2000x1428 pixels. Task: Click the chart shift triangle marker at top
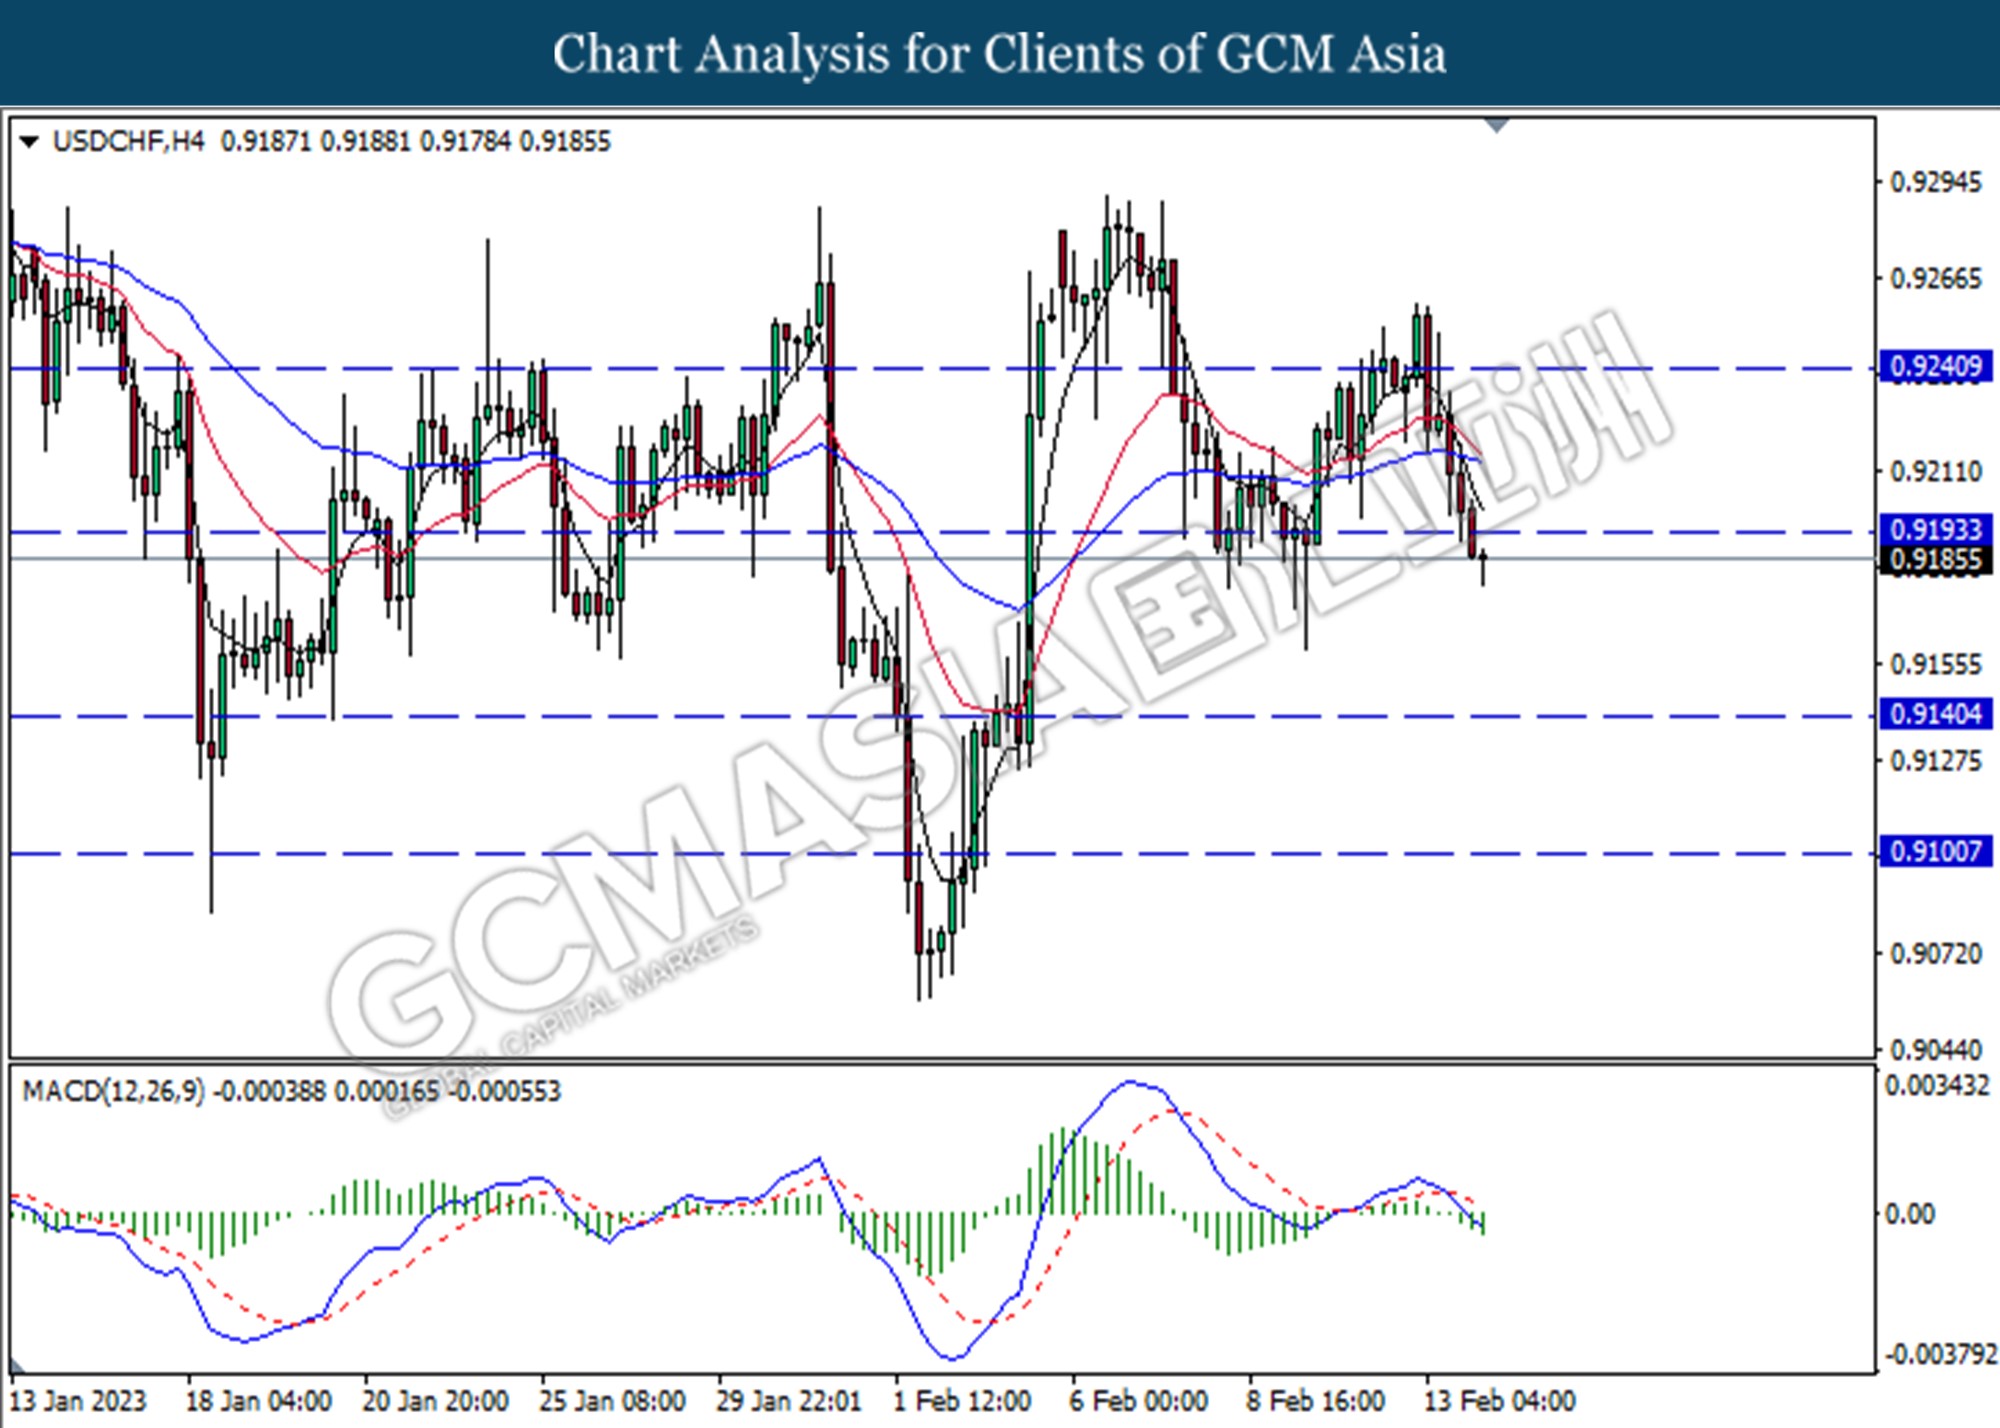tap(1497, 125)
